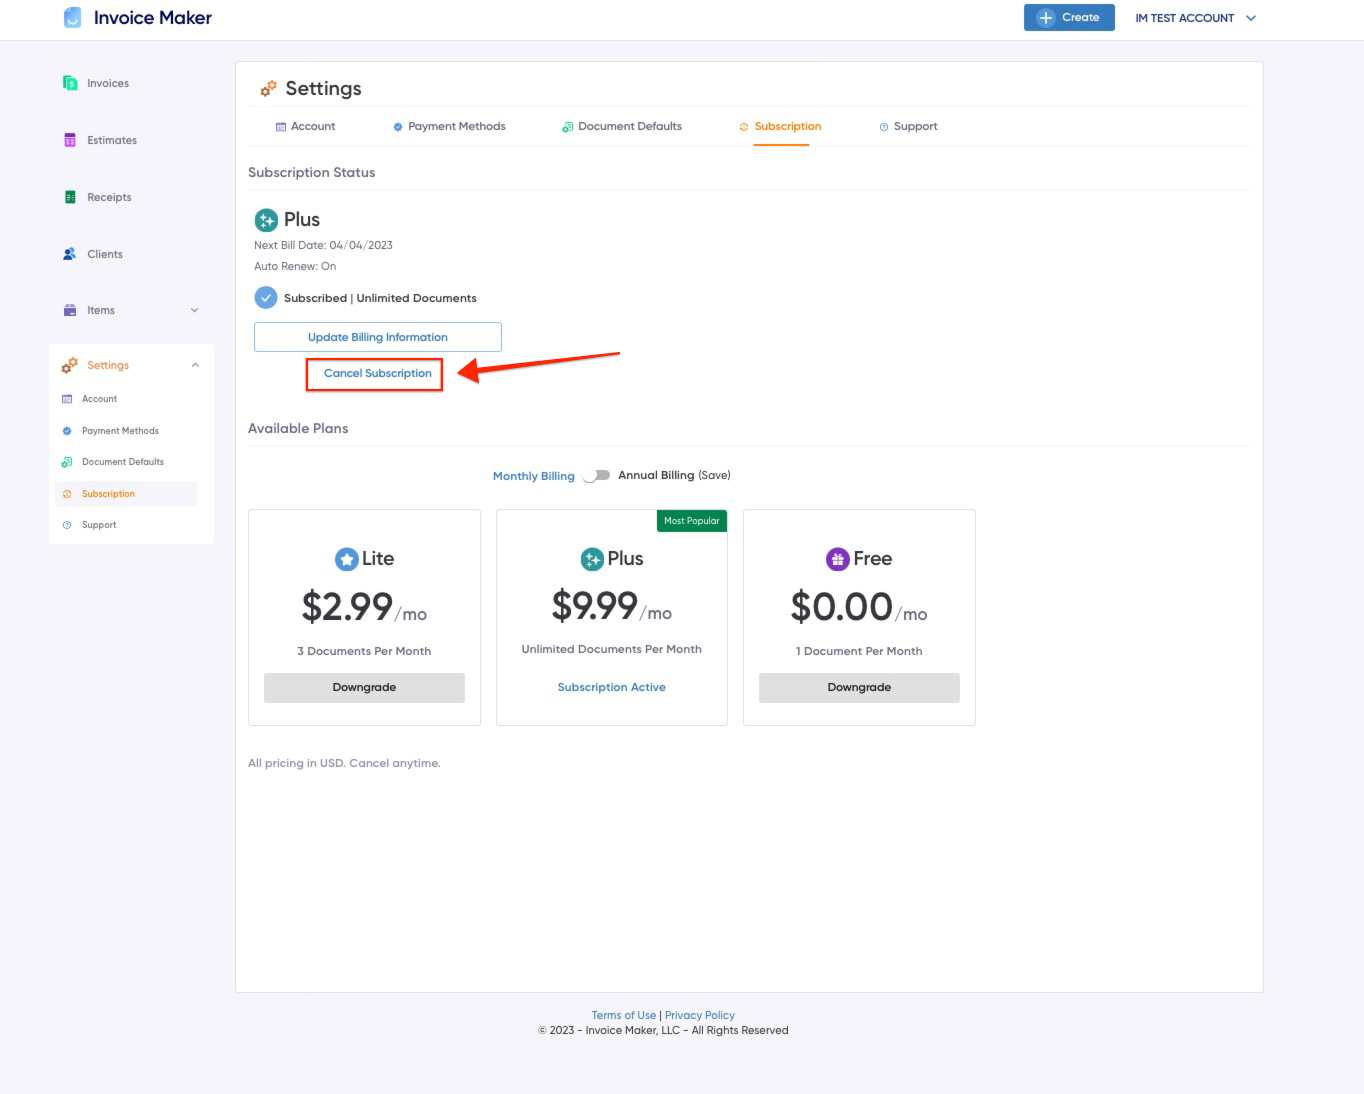Downgrade to the Lite plan
This screenshot has width=1364, height=1094.
[364, 688]
